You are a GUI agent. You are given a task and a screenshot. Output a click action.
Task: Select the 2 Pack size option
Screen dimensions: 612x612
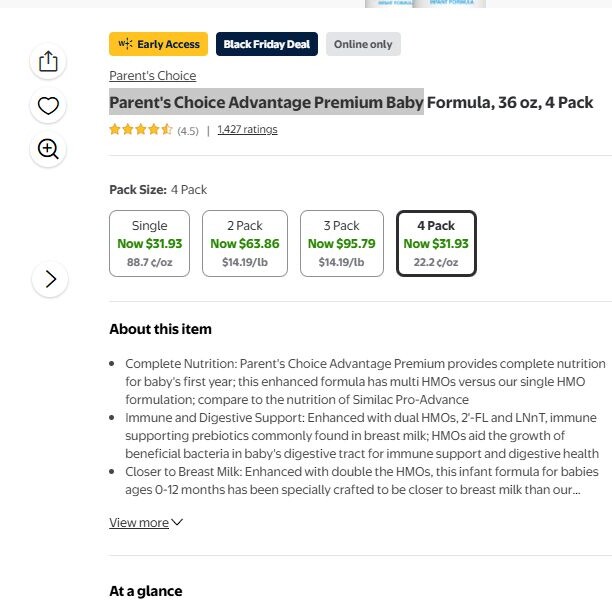coord(244,243)
